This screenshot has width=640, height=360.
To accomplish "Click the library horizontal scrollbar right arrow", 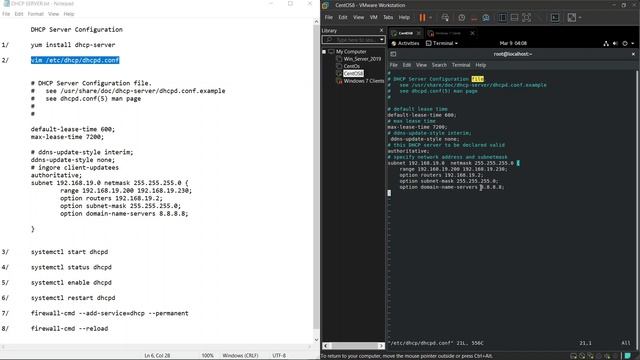I will pos(381,346).
